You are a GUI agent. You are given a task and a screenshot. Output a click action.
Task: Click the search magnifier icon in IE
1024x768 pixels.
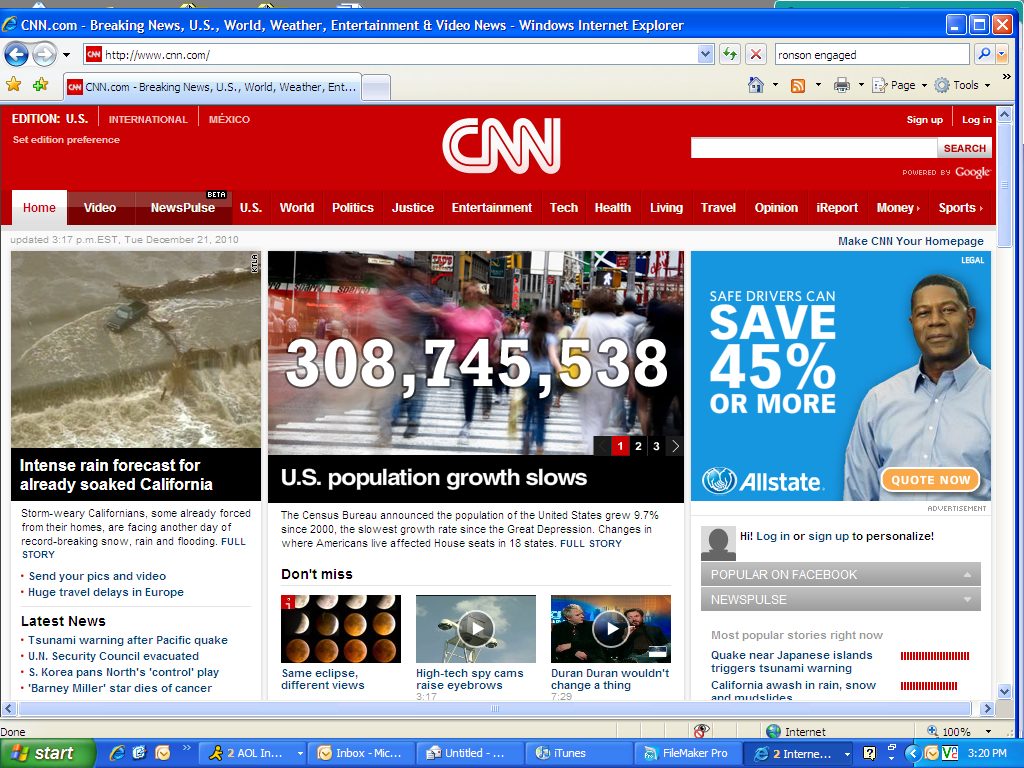point(984,54)
